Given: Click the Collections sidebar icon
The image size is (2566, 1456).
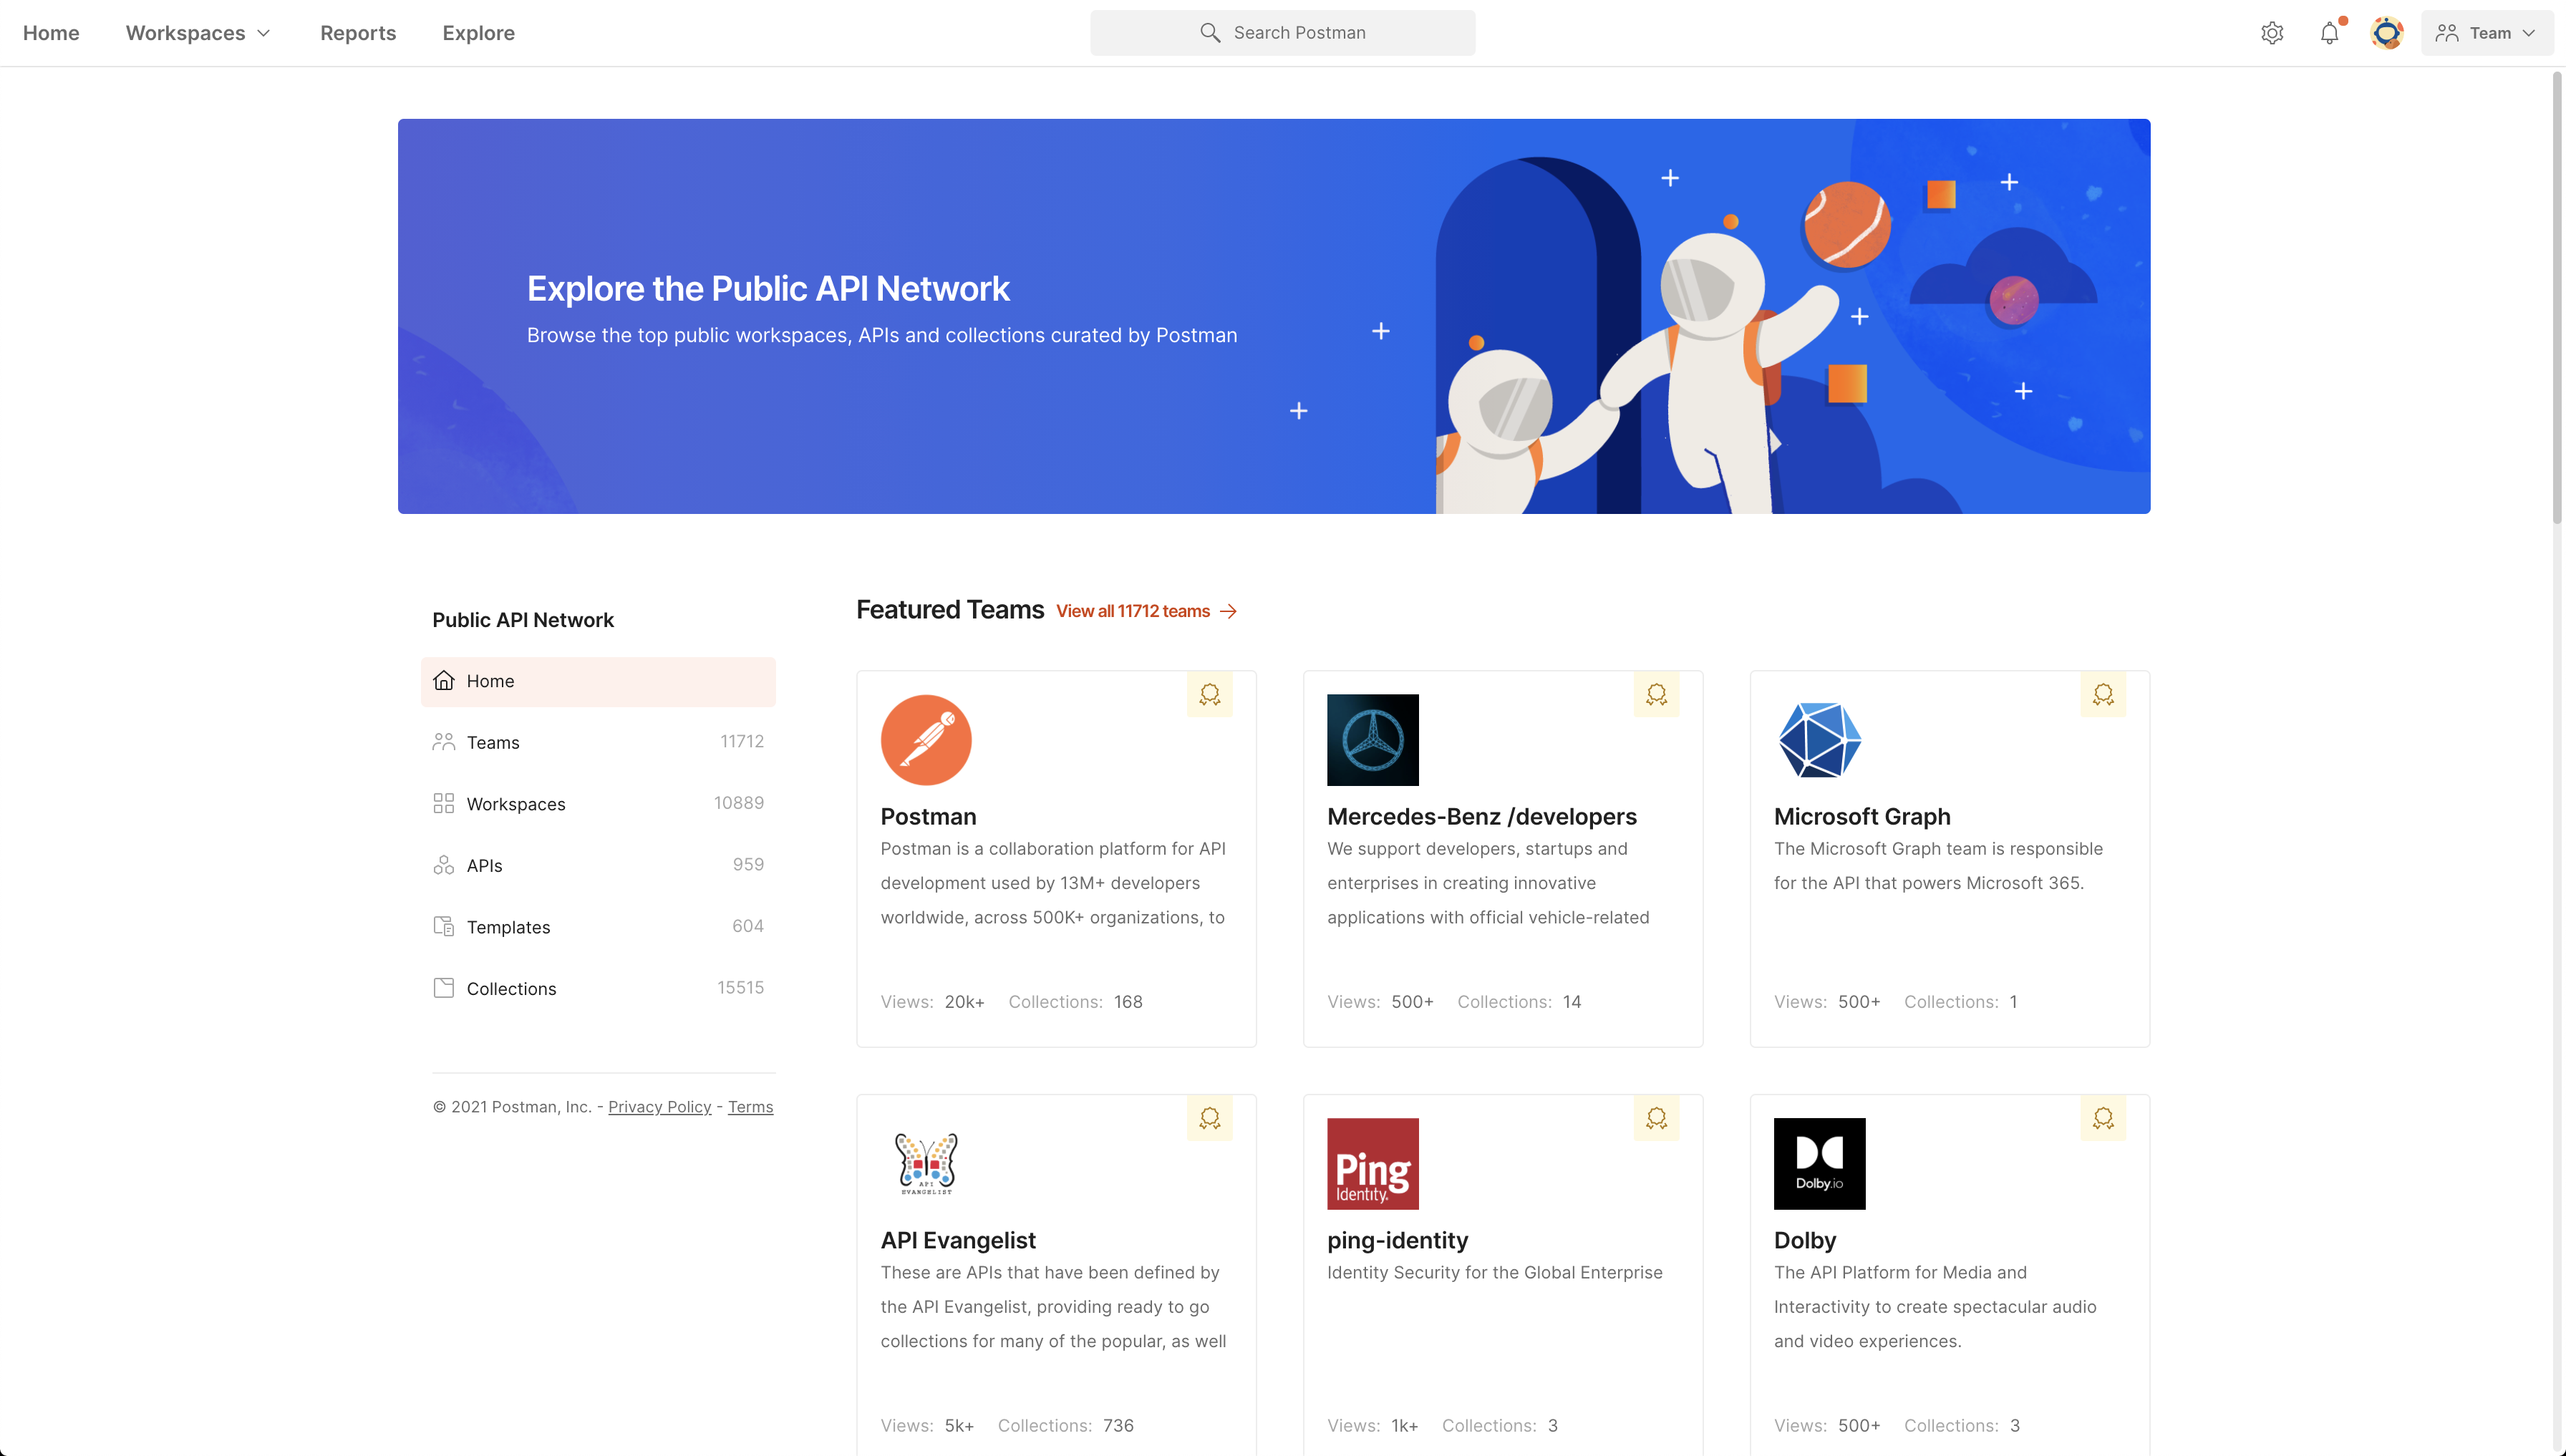Looking at the screenshot, I should [x=442, y=987].
